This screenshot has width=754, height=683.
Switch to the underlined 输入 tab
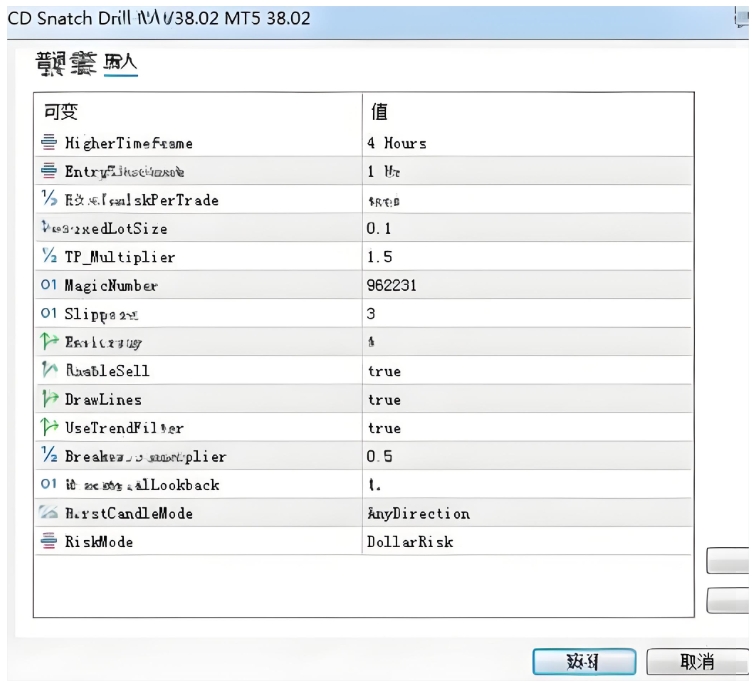click(120, 66)
